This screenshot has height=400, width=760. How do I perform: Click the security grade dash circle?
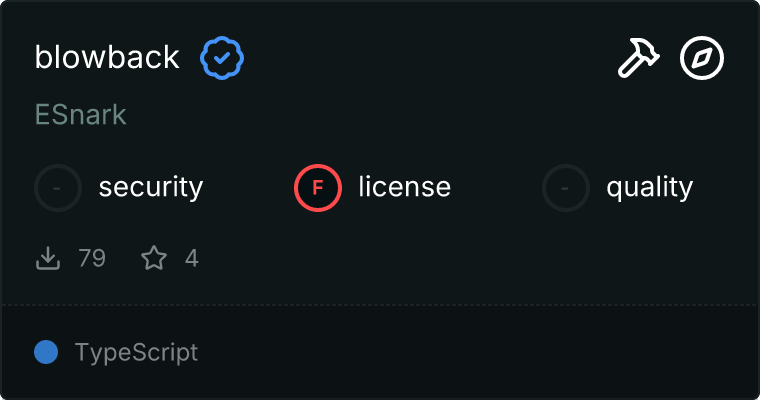(x=58, y=187)
